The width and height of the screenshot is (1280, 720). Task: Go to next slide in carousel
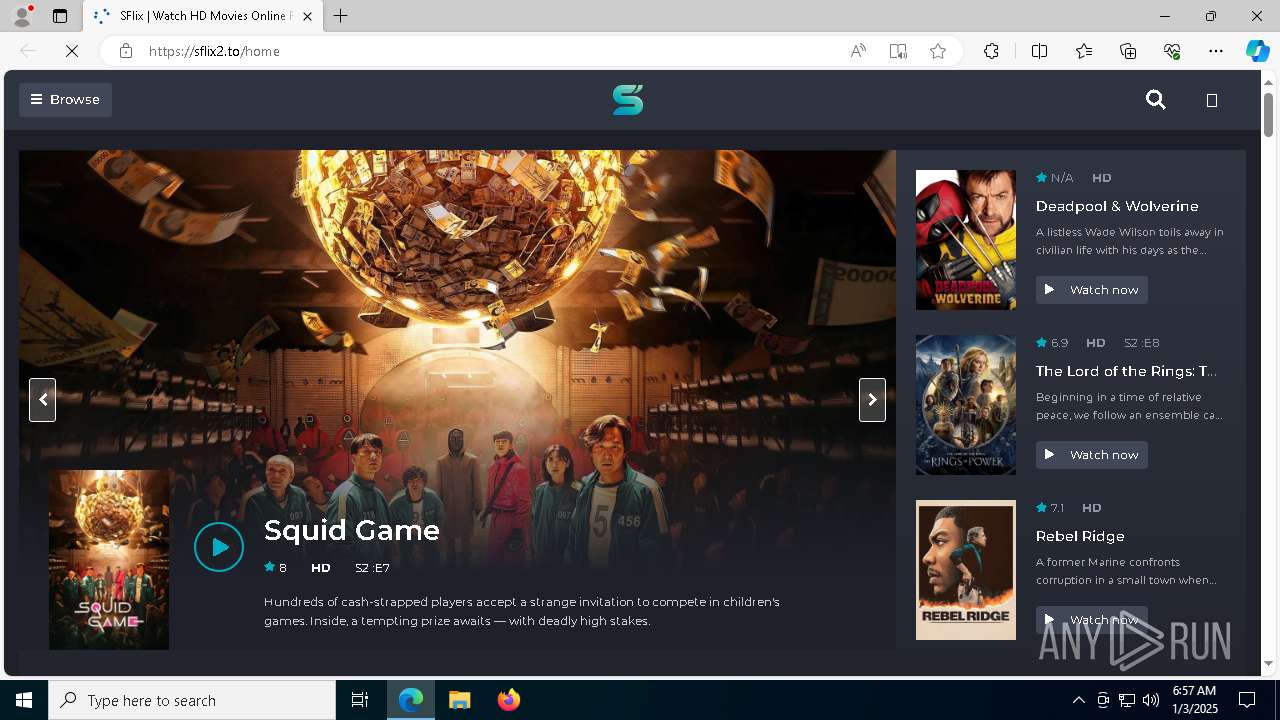click(x=872, y=400)
